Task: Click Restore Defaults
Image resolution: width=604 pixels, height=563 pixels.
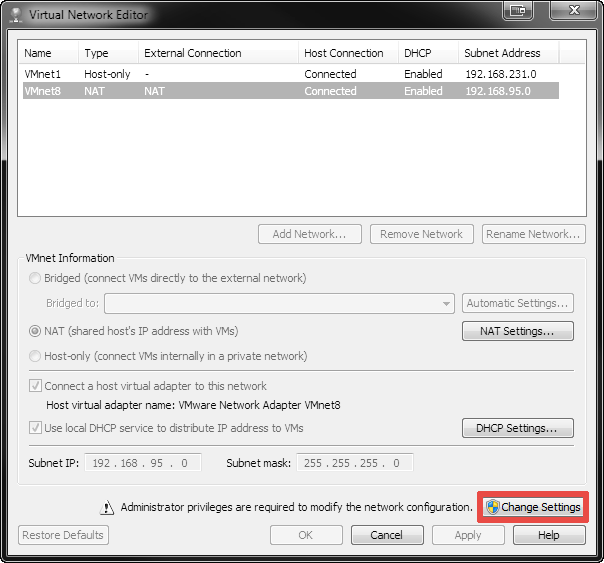Action: [63, 535]
